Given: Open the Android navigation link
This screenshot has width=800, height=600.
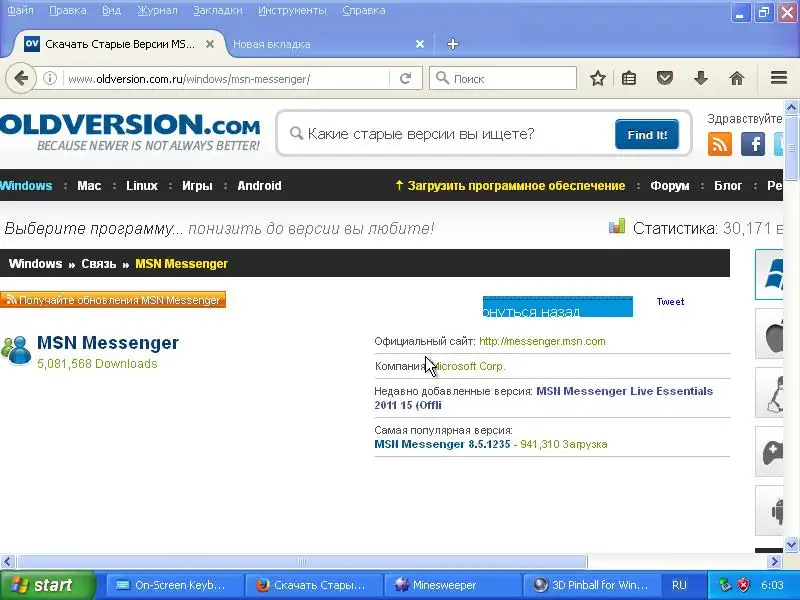Looking at the screenshot, I should tap(259, 185).
